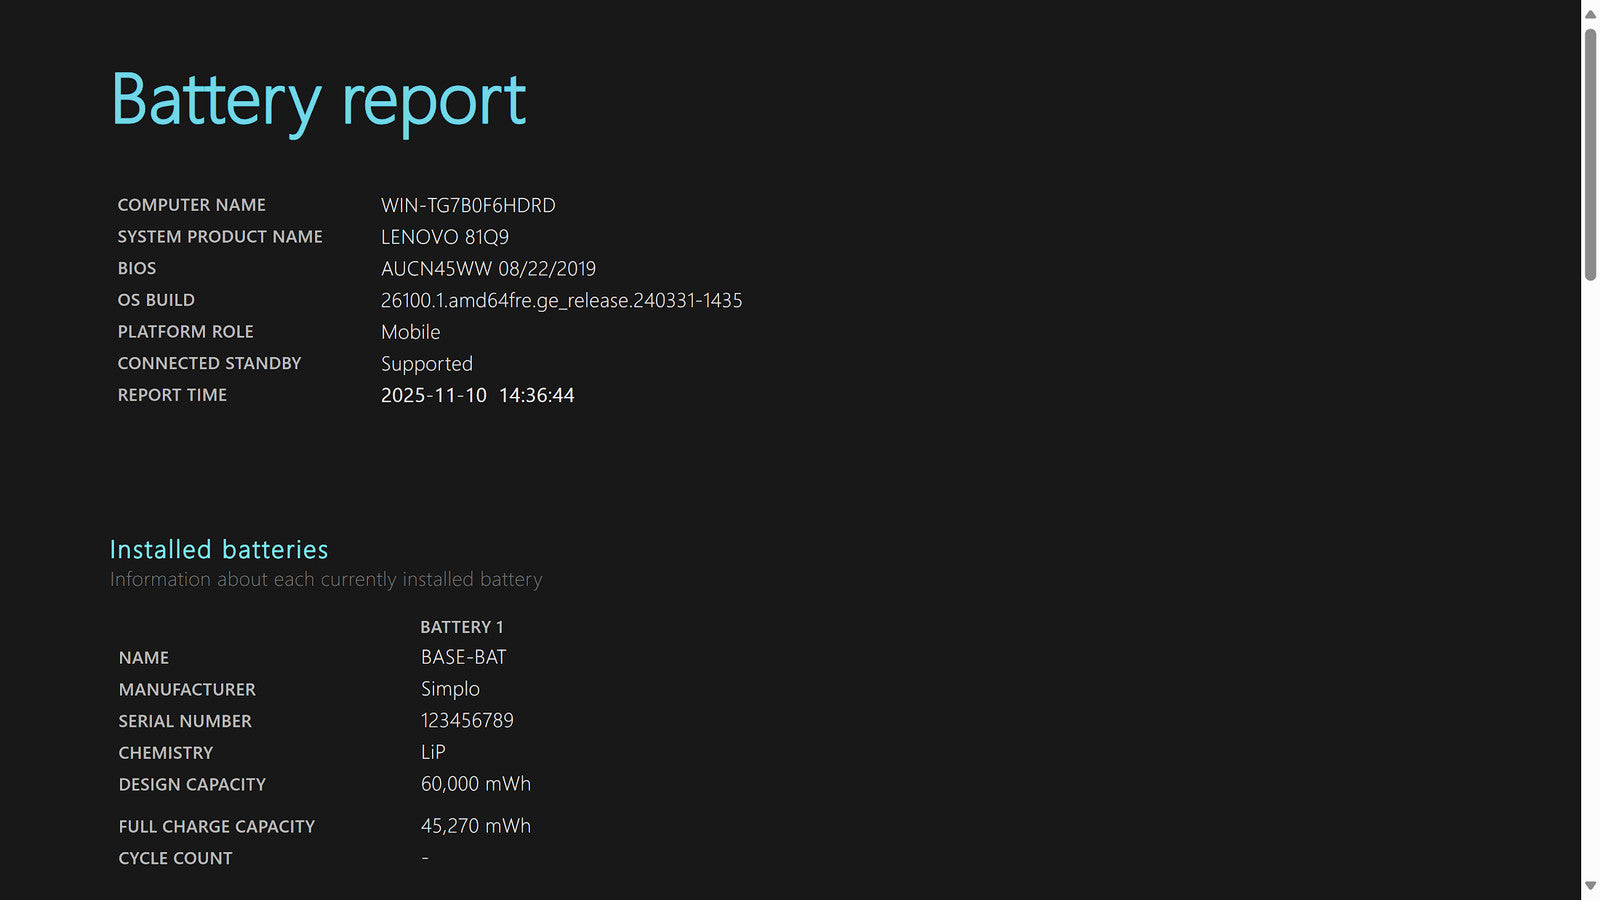Click the scrollbar down arrow
Image resolution: width=1600 pixels, height=900 pixels.
(x=1590, y=886)
